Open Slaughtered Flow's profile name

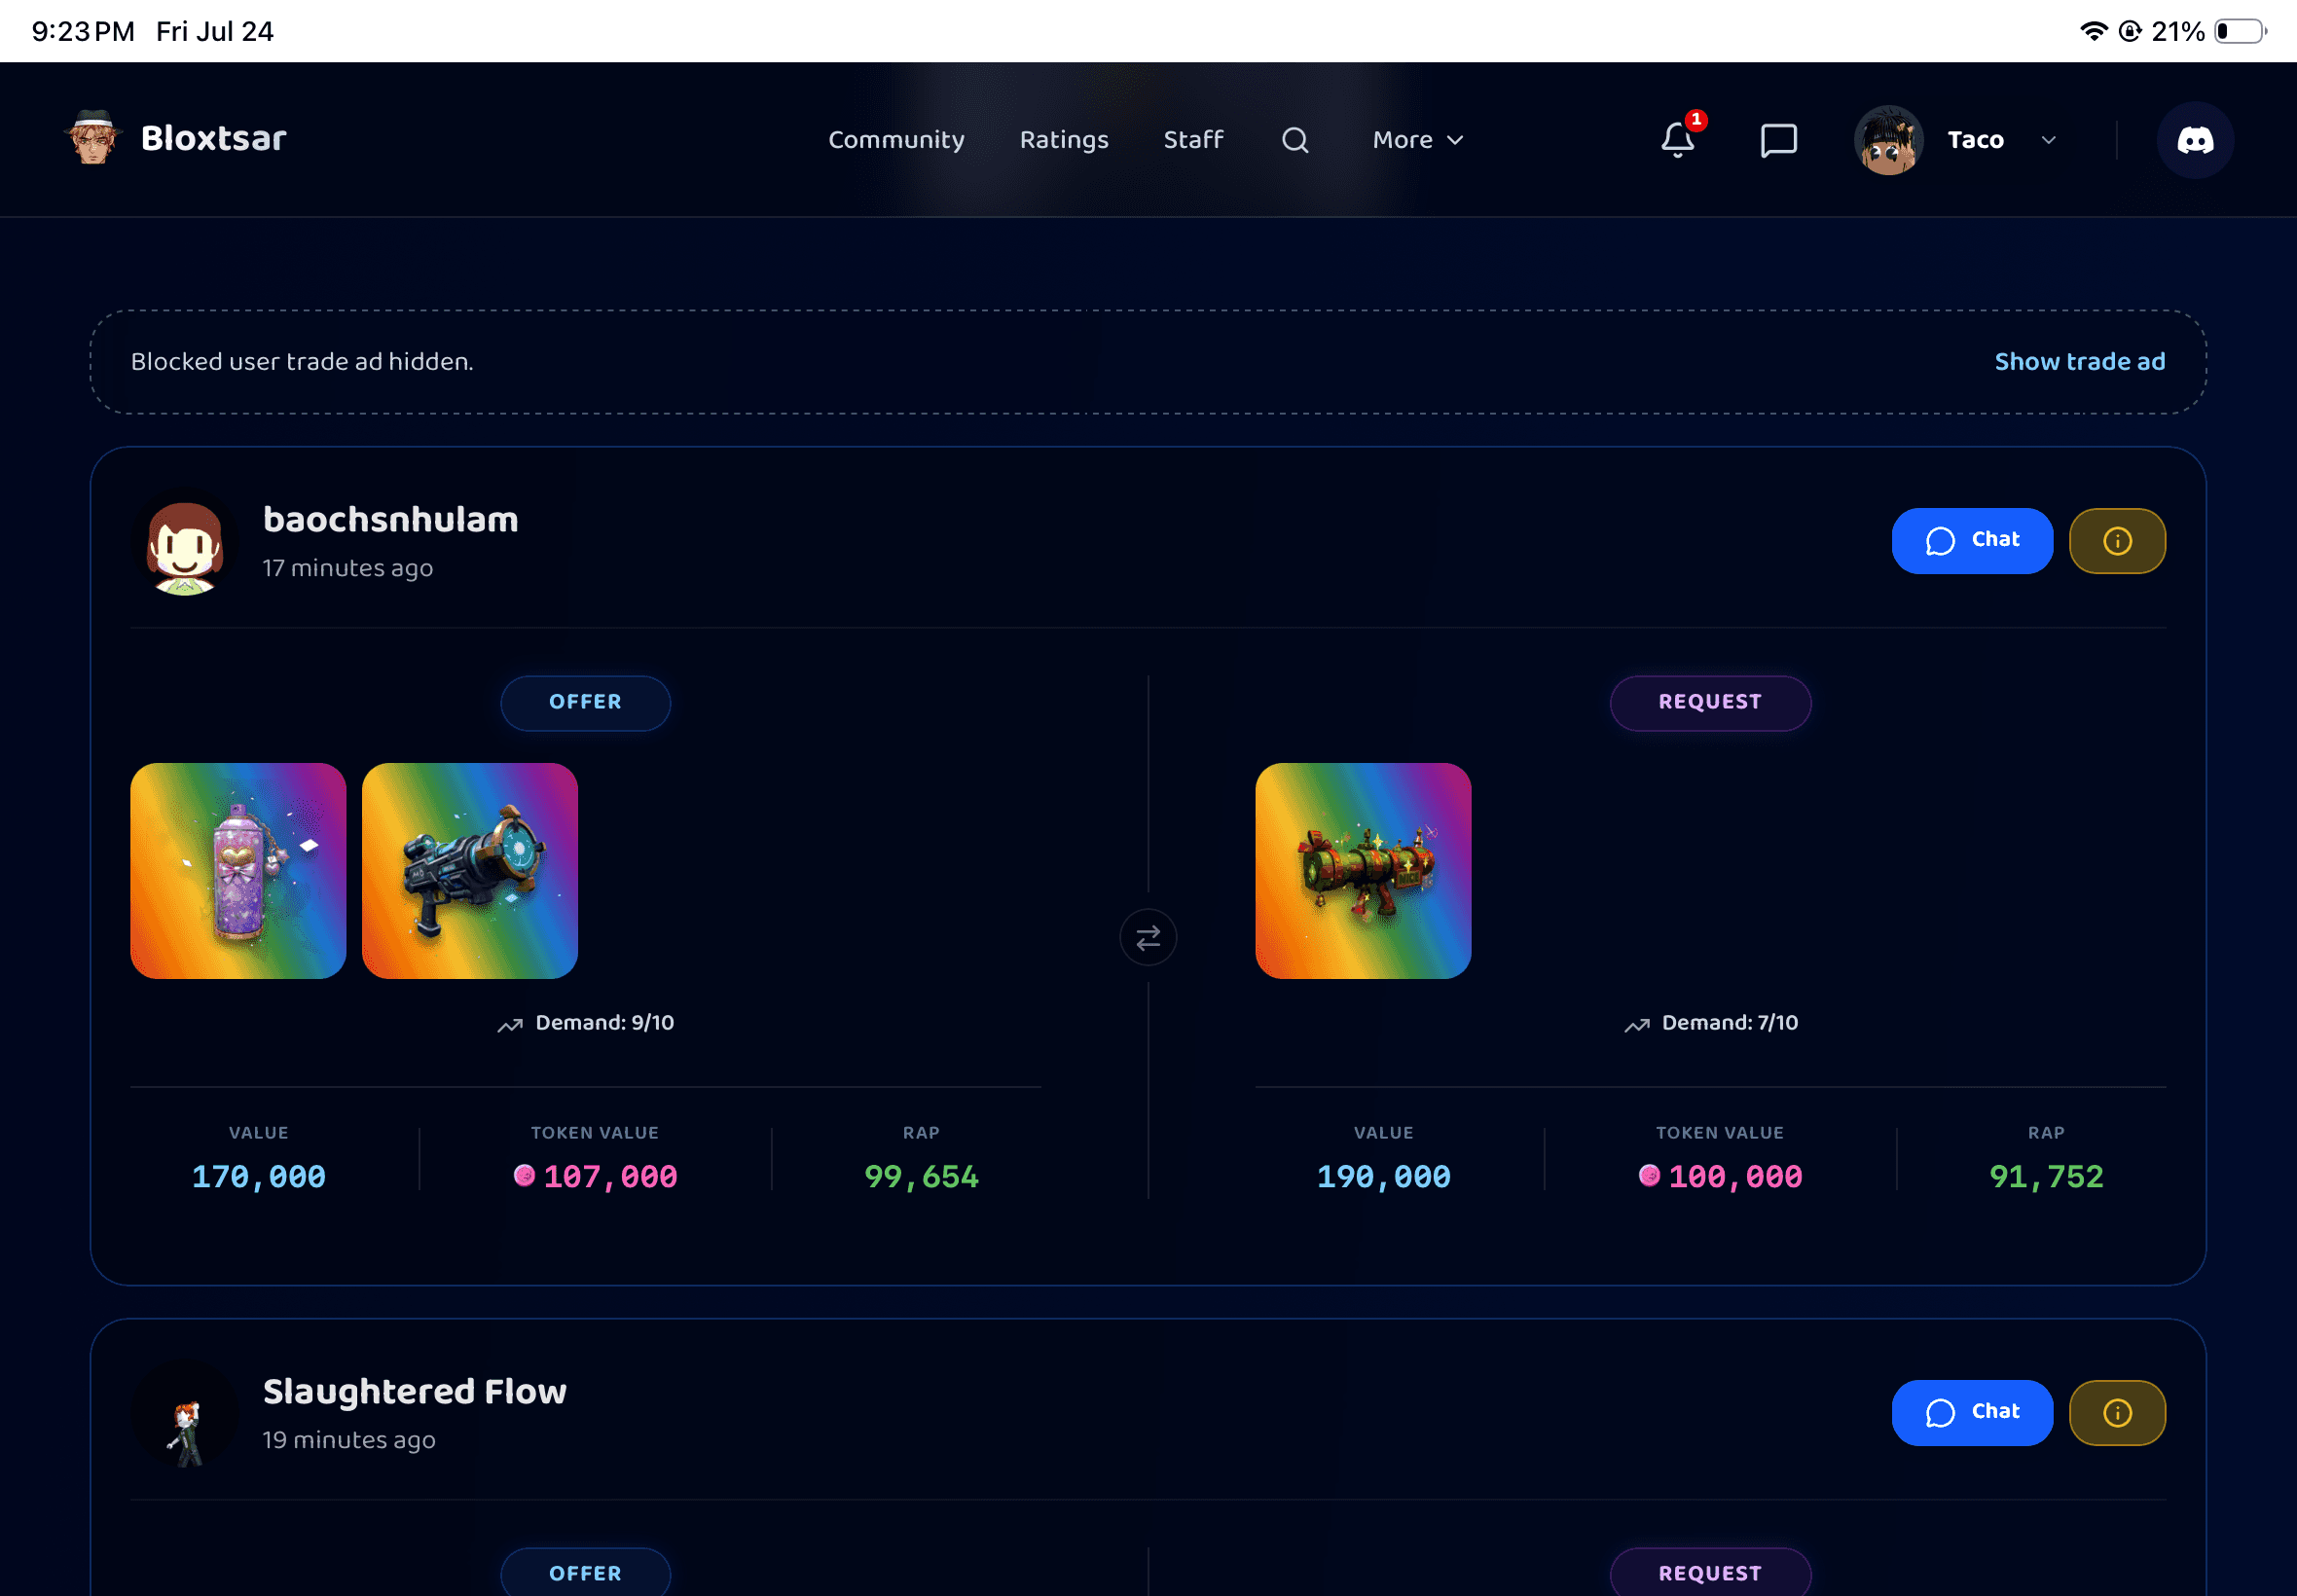pos(415,1392)
